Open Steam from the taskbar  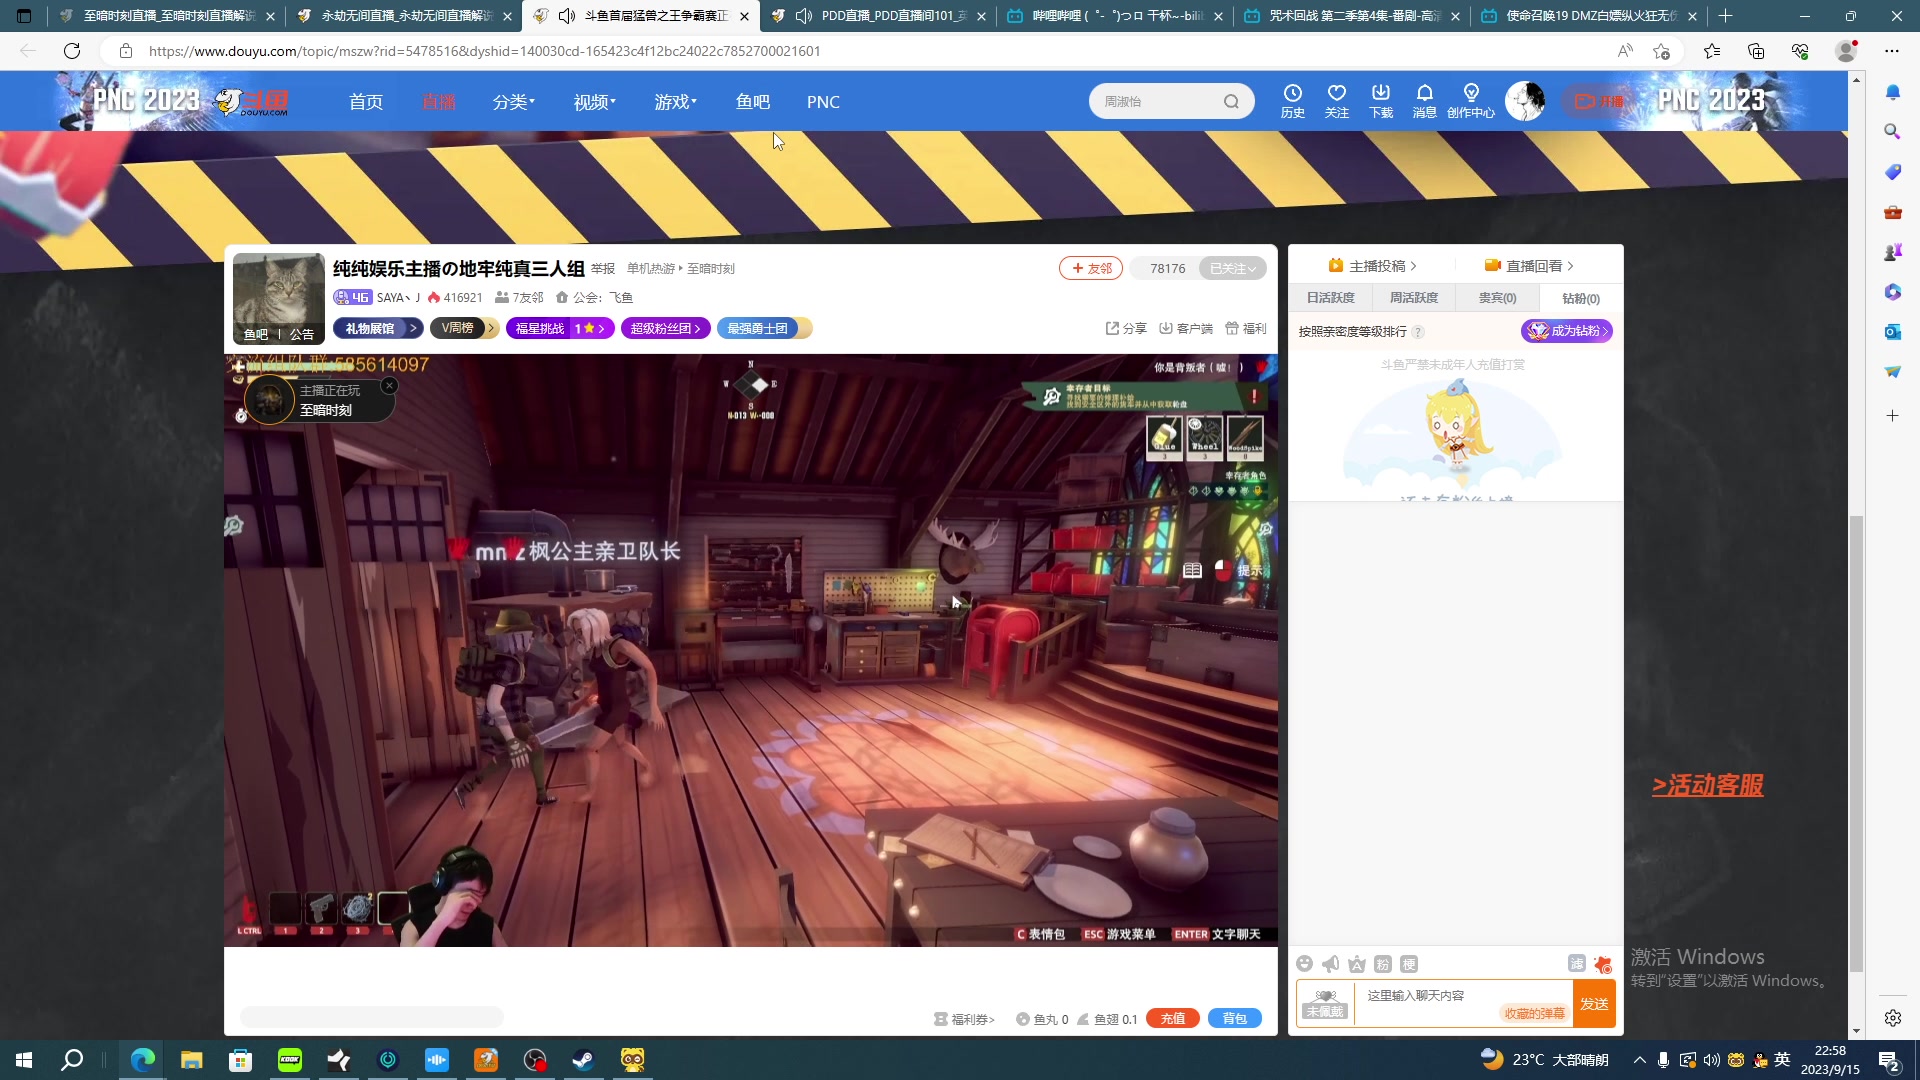[x=584, y=1060]
